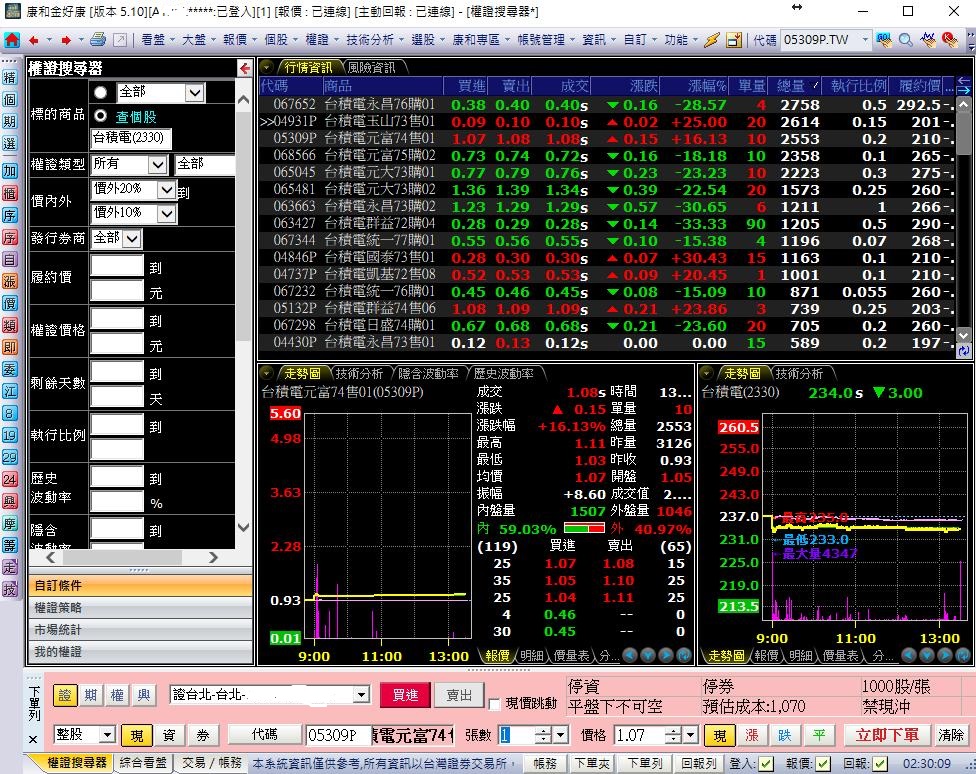This screenshot has width=976, height=774.
Task: Collapse panel with red arrow beside 權證搜尋器
Action: (244, 68)
